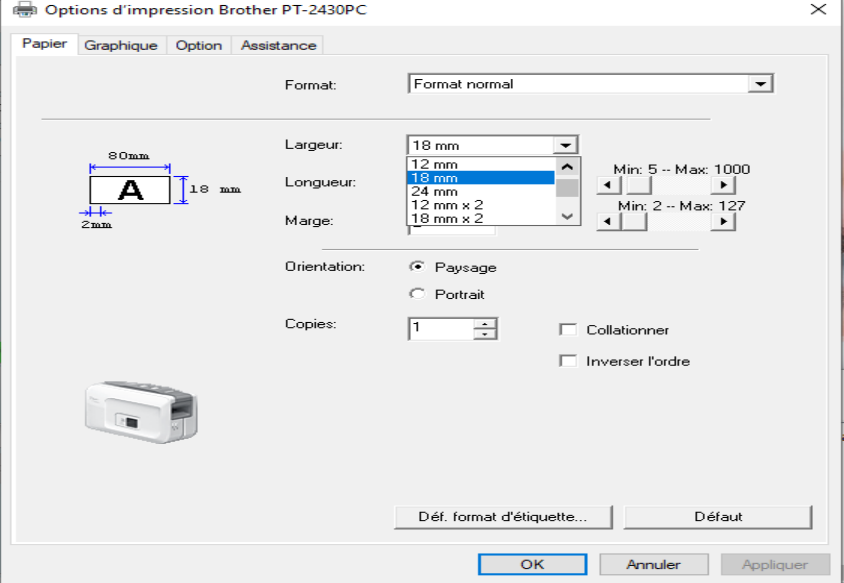
Task: Open the Assistance tab
Action: (x=278, y=46)
